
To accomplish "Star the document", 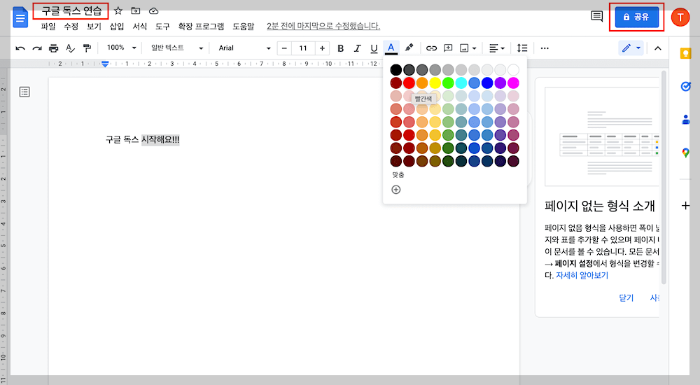I will coord(118,11).
